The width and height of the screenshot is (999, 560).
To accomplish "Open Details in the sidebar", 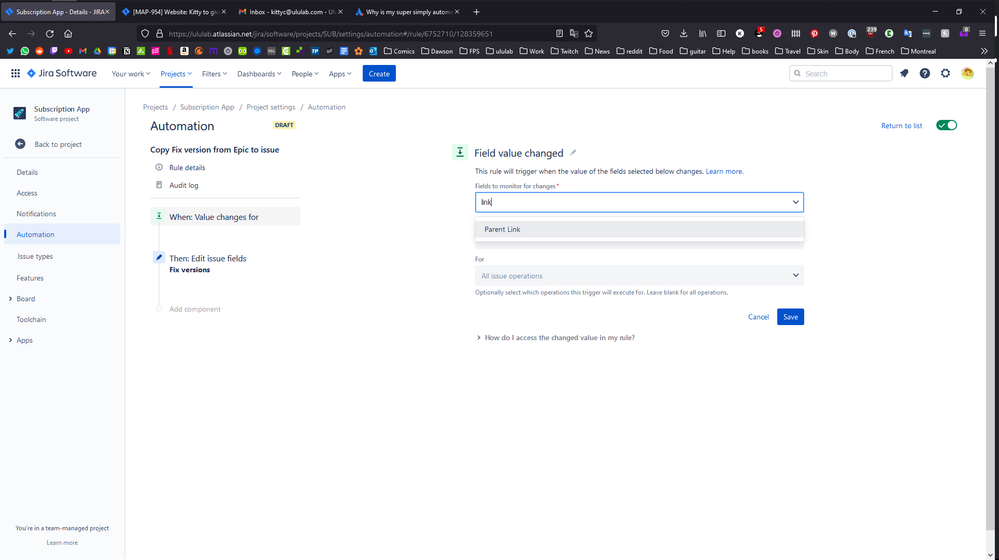I will (x=27, y=172).
